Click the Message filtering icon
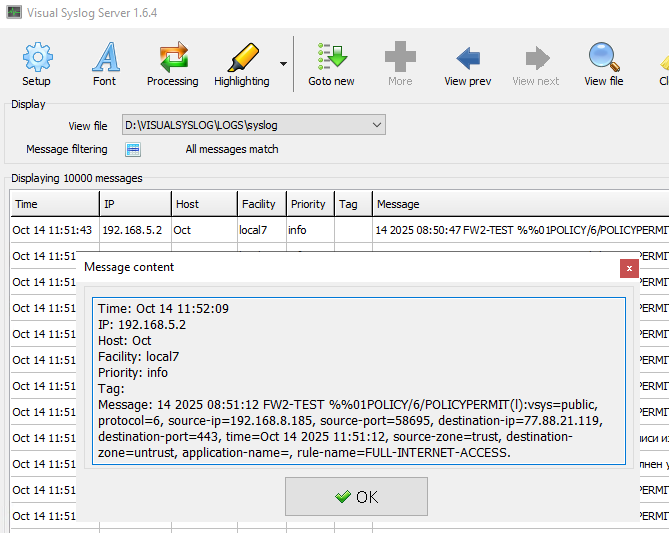This screenshot has width=669, height=533. point(133,150)
